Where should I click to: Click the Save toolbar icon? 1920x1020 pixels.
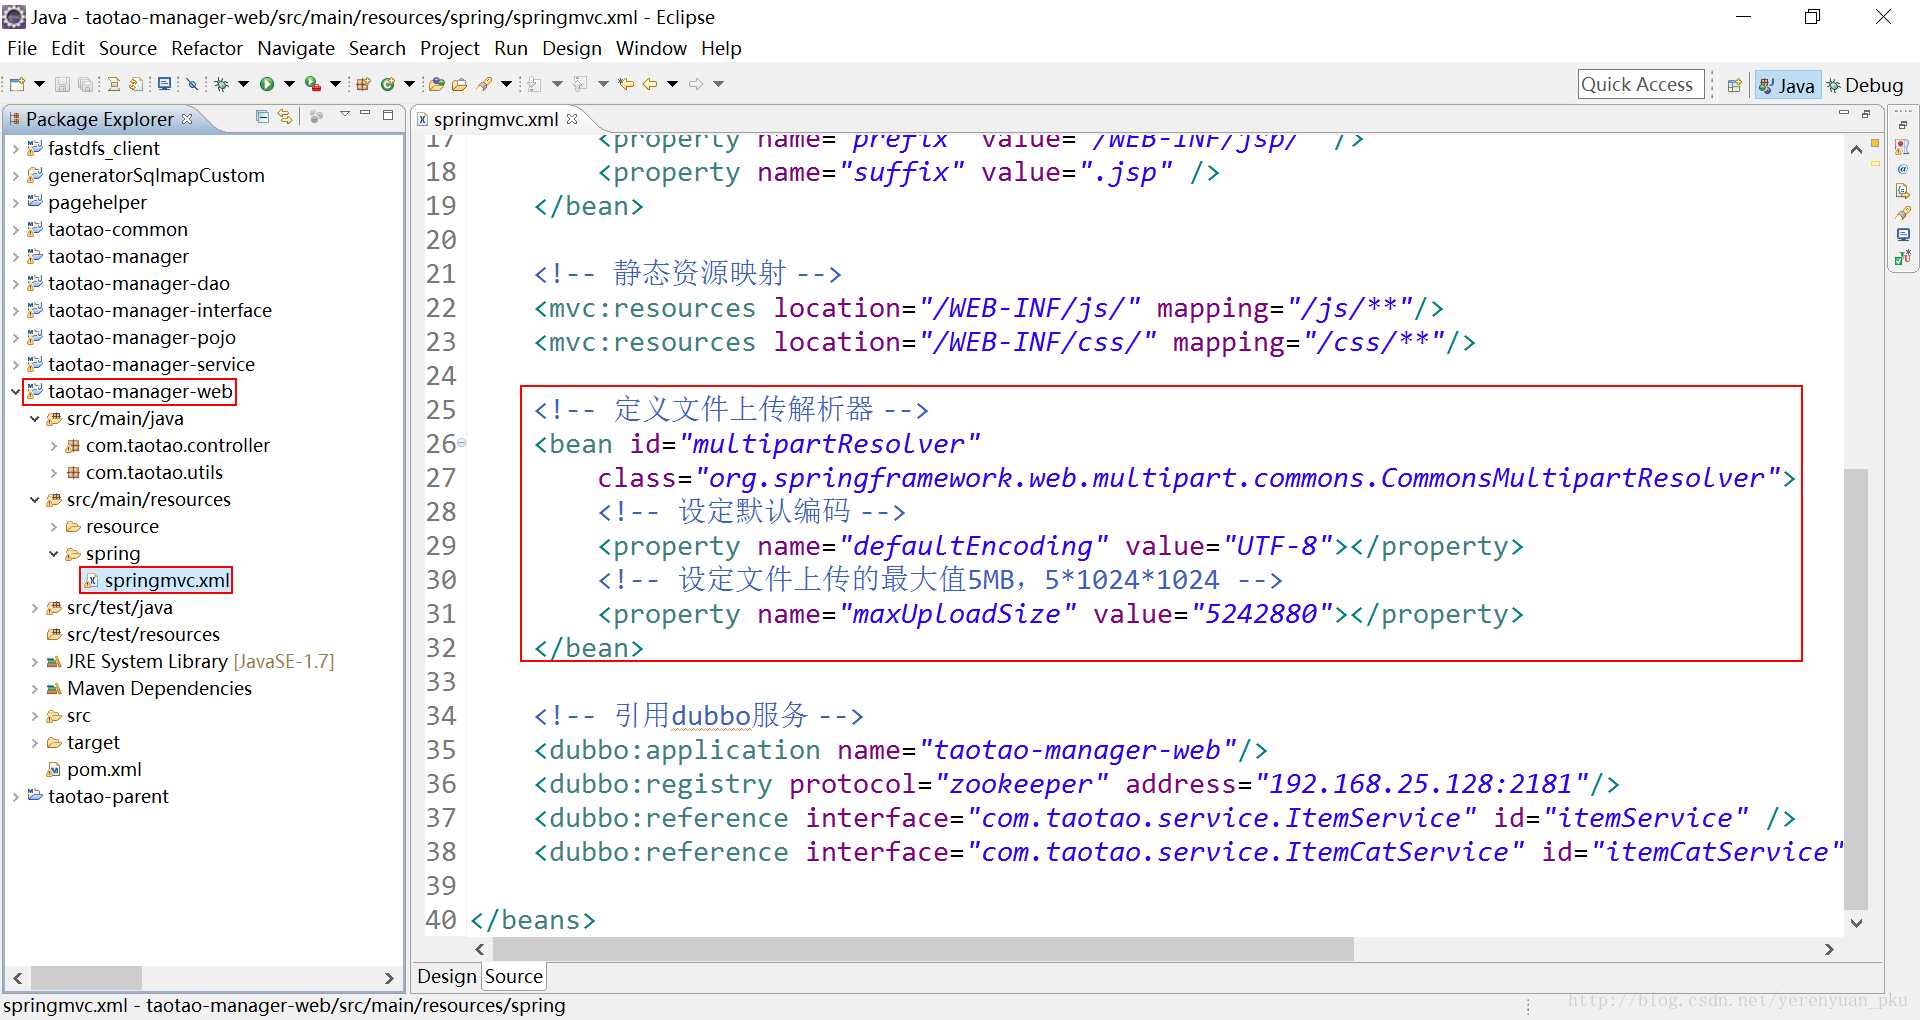click(x=62, y=84)
